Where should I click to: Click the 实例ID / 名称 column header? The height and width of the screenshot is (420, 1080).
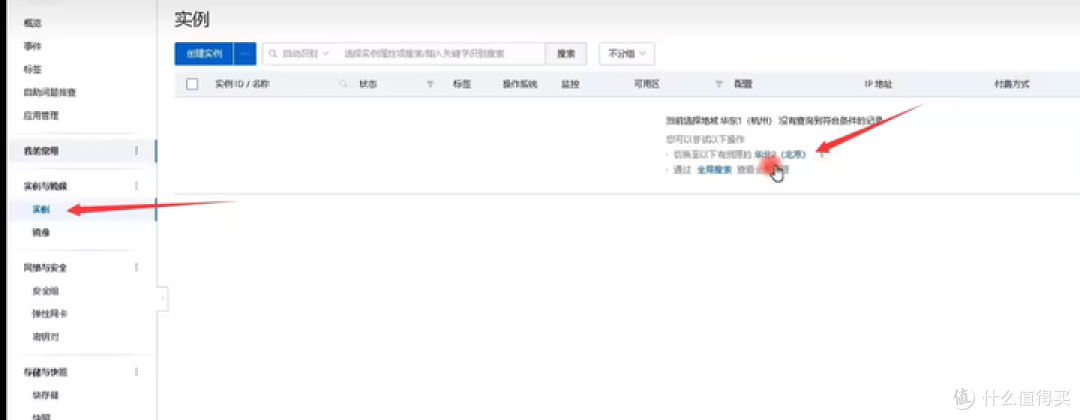(242, 84)
